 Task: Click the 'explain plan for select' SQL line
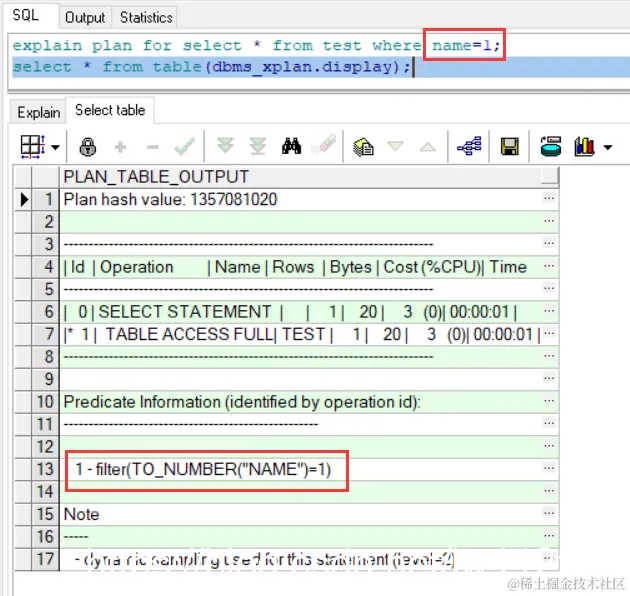pos(257,45)
